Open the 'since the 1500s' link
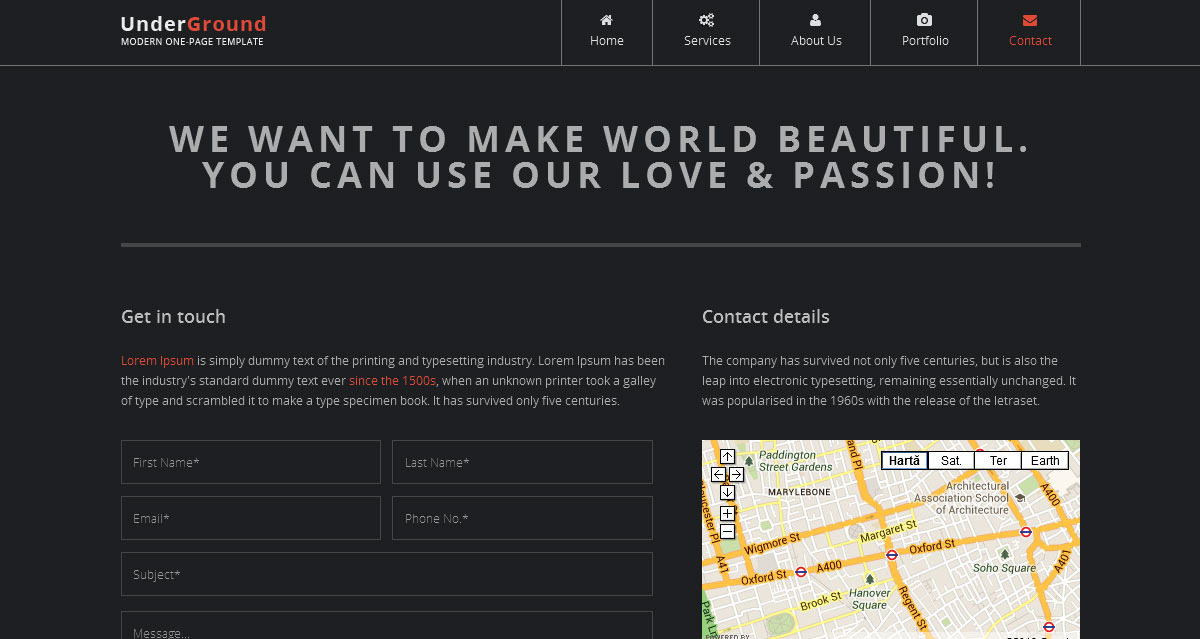 pos(392,381)
